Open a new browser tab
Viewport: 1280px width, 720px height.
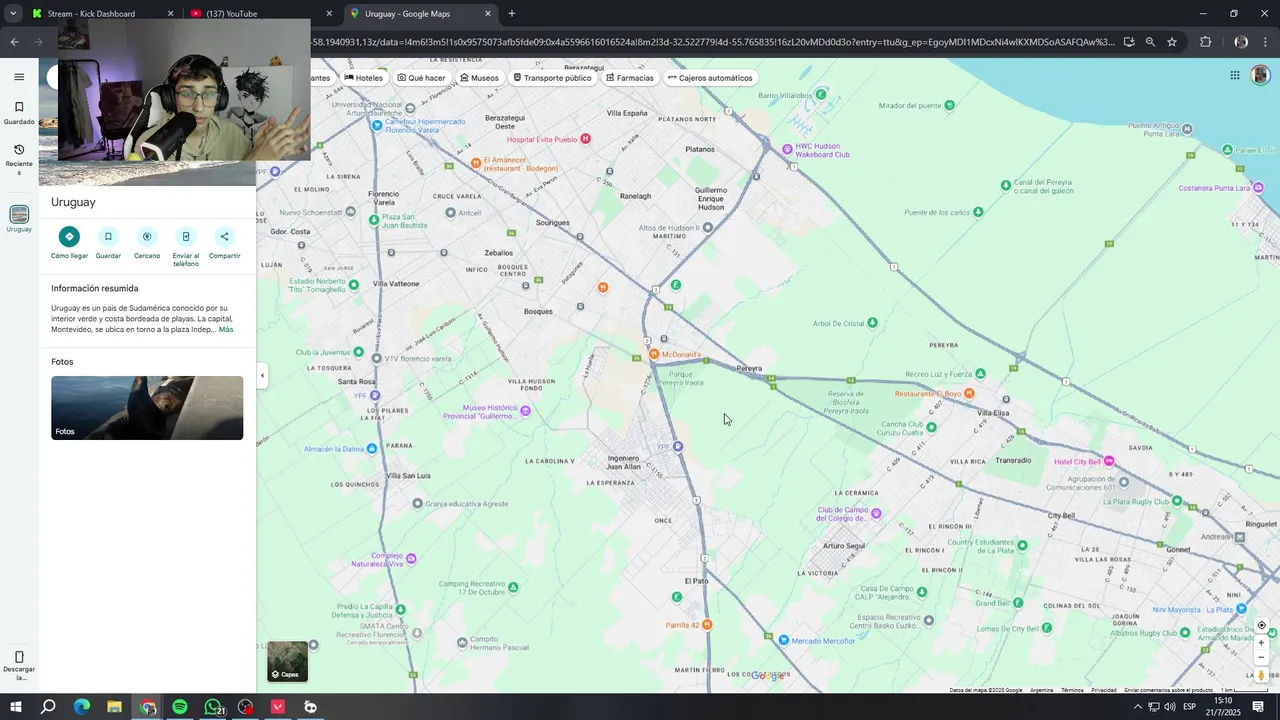point(512,14)
